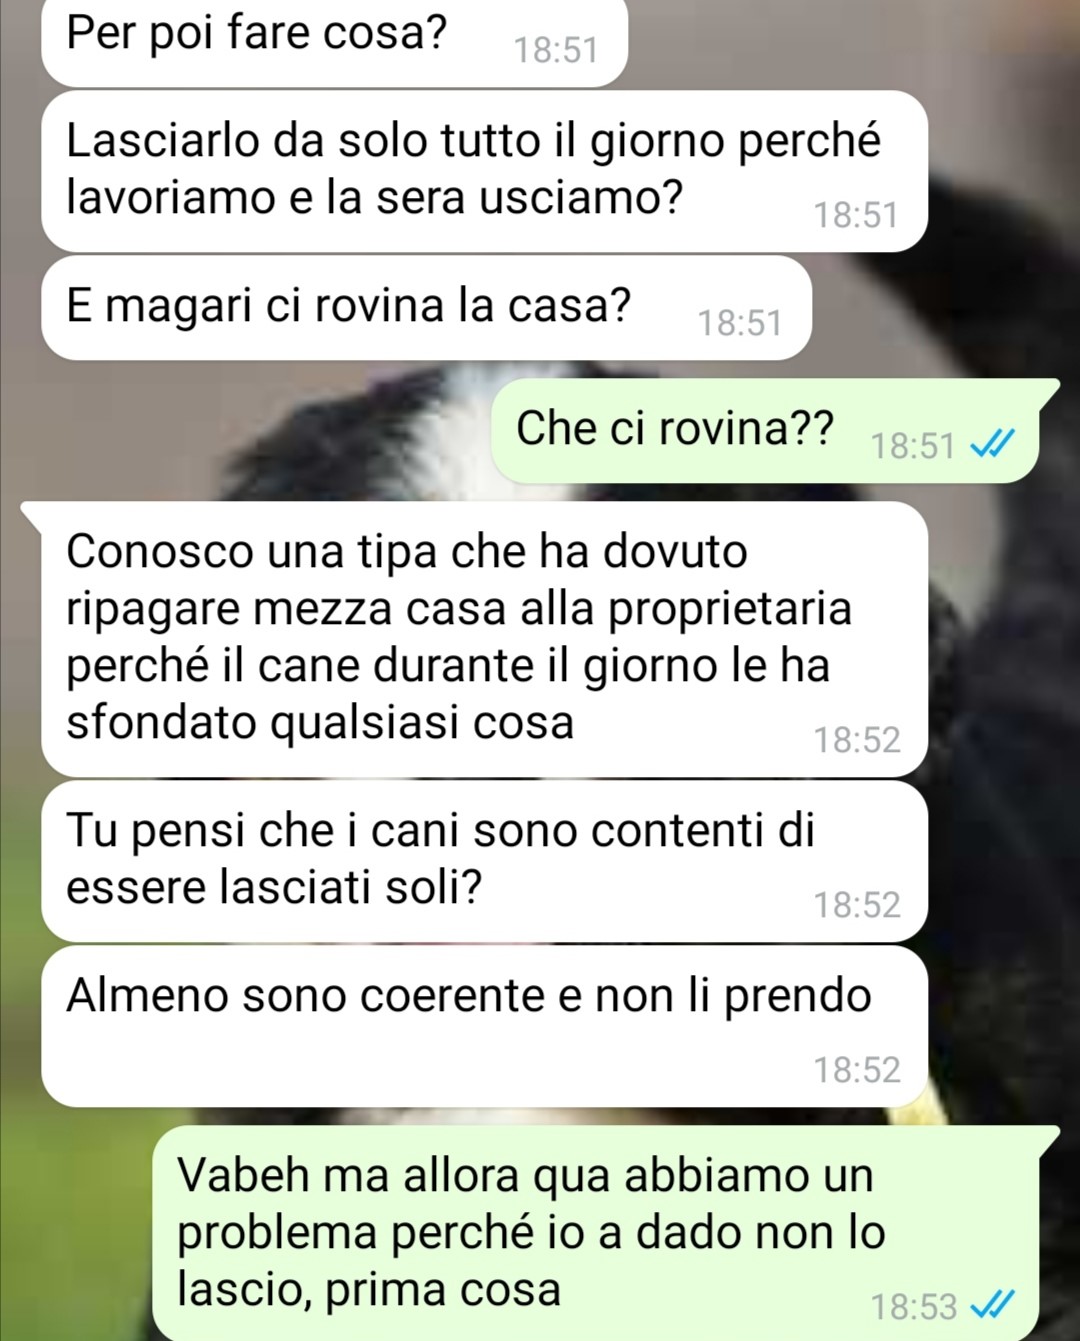Tap the 18:51 timestamp on 'lavoriamo e la sera'
The width and height of the screenshot is (1080, 1341).
click(856, 215)
